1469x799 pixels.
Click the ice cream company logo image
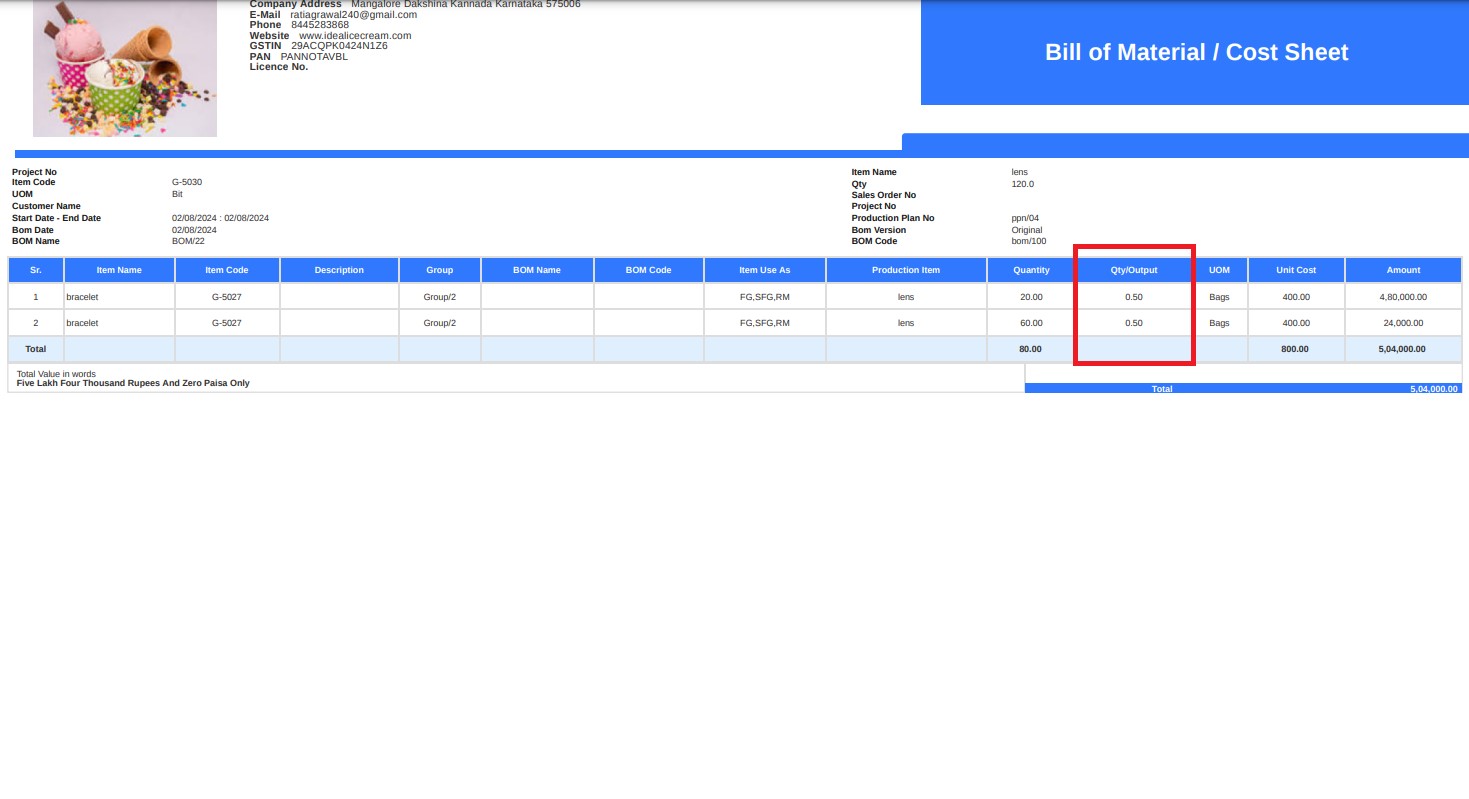125,68
